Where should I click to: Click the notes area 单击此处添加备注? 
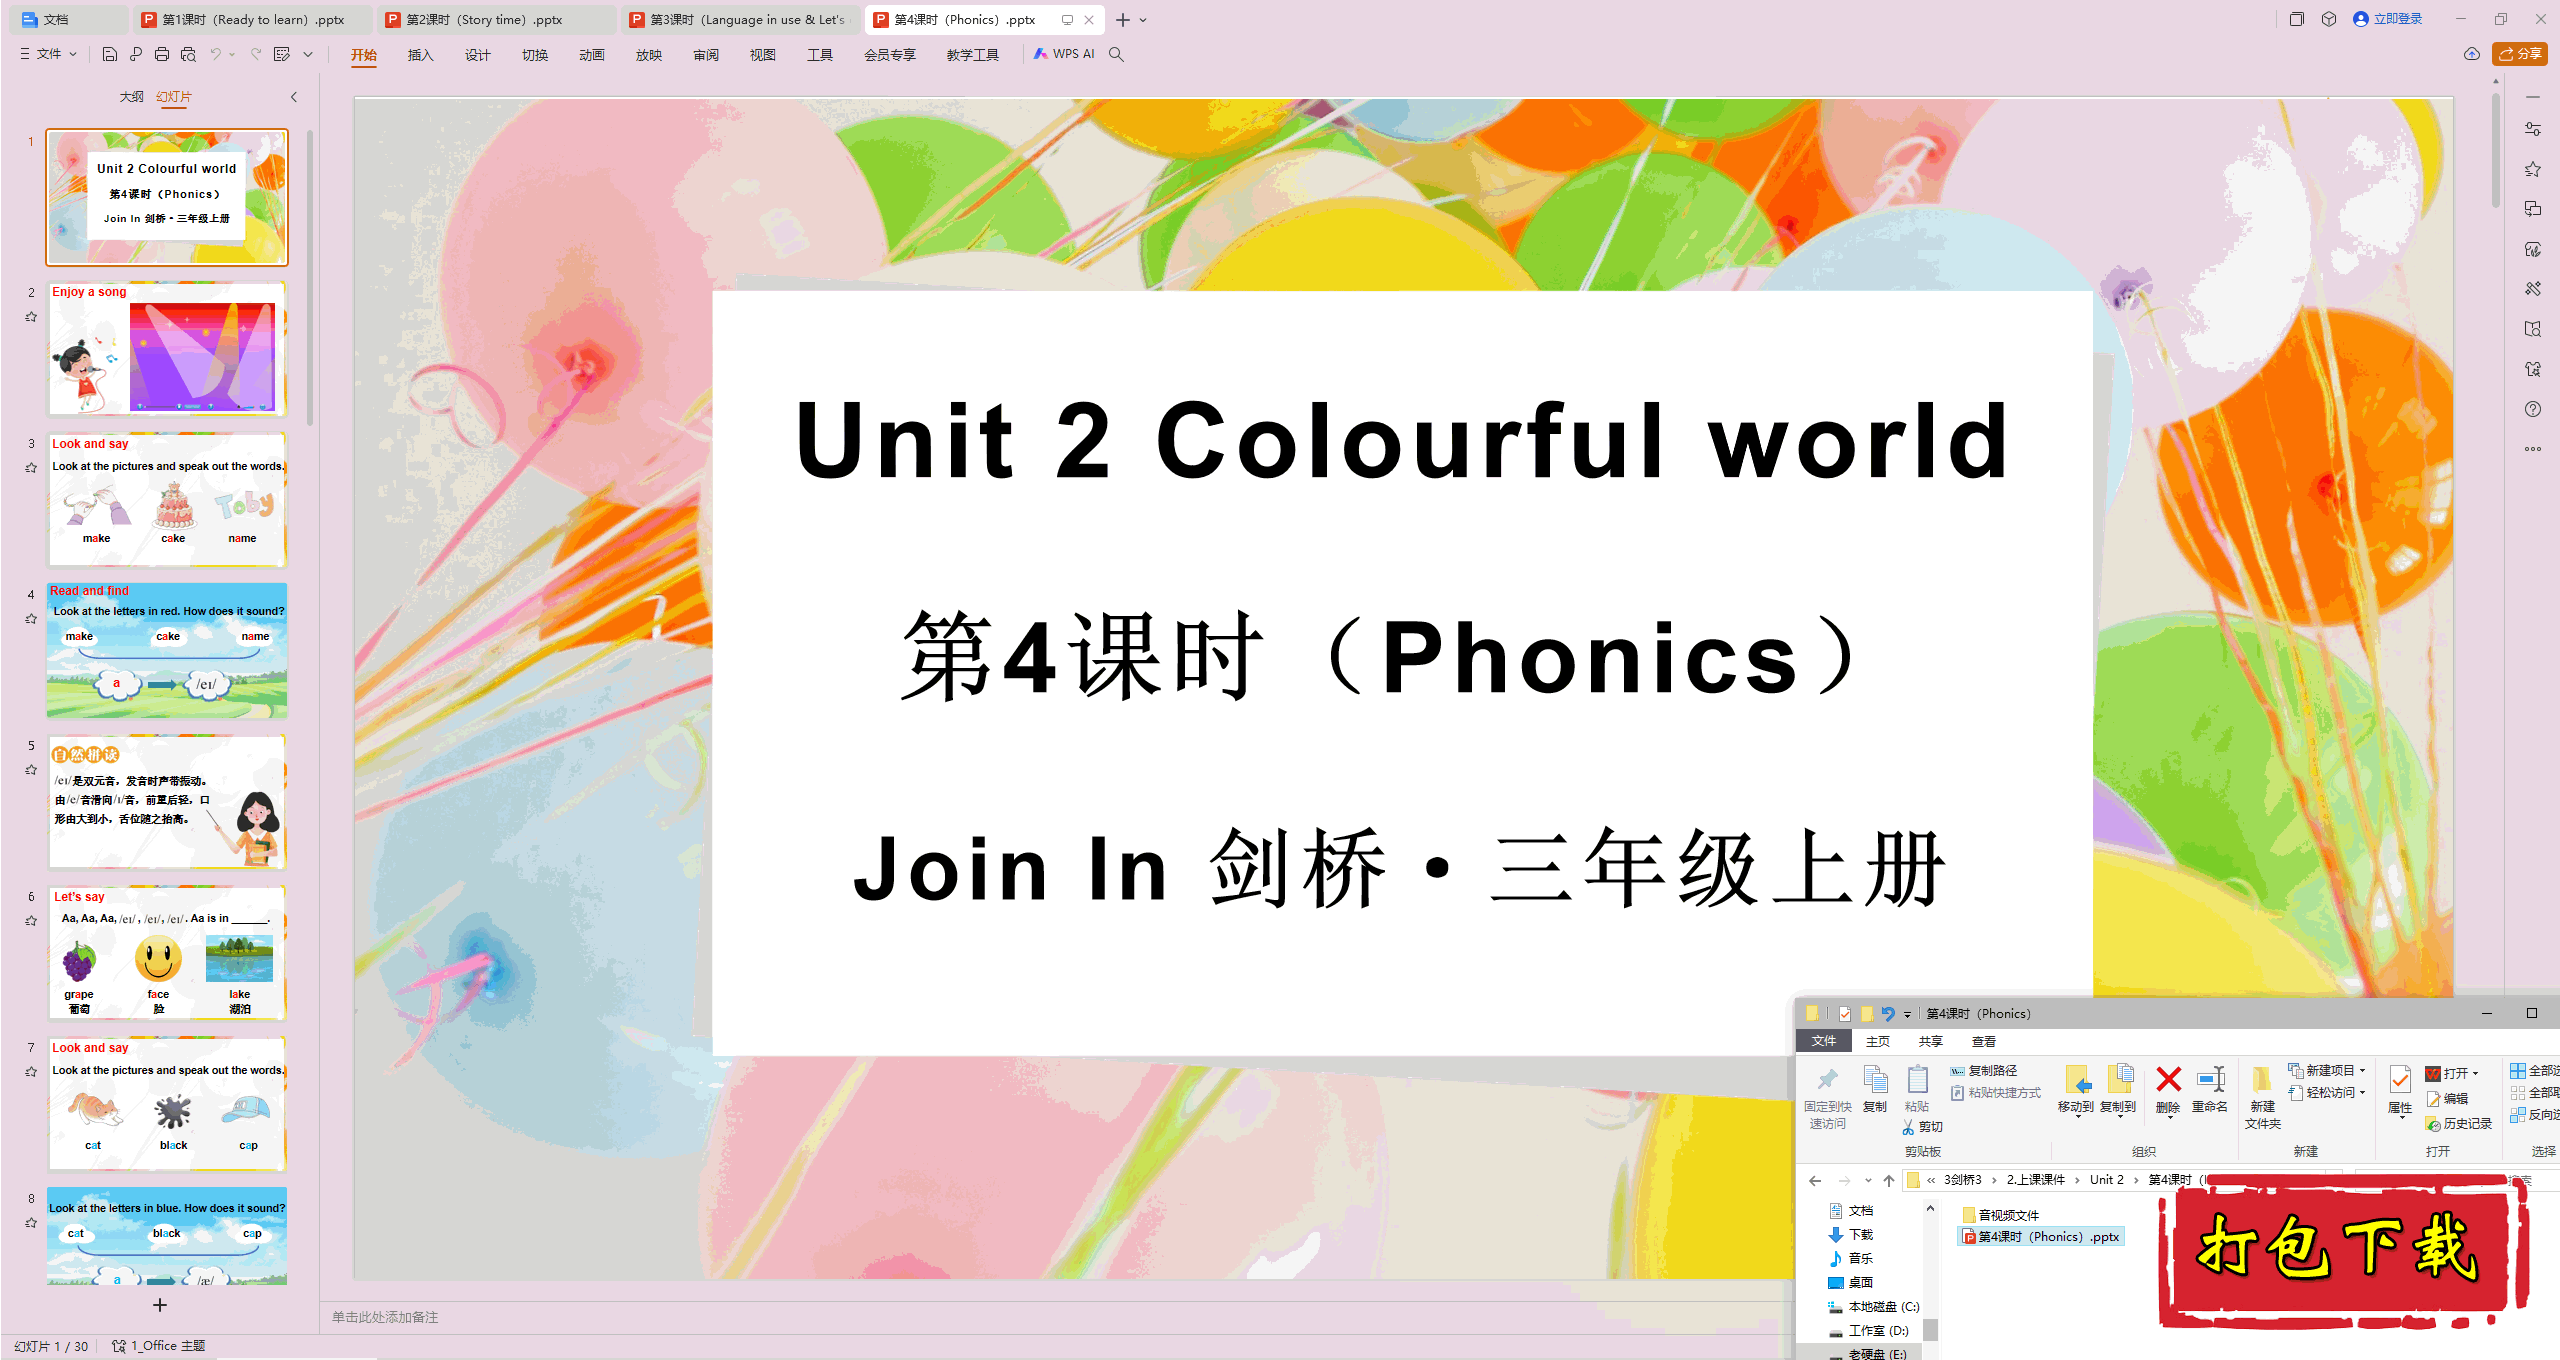tap(385, 1317)
